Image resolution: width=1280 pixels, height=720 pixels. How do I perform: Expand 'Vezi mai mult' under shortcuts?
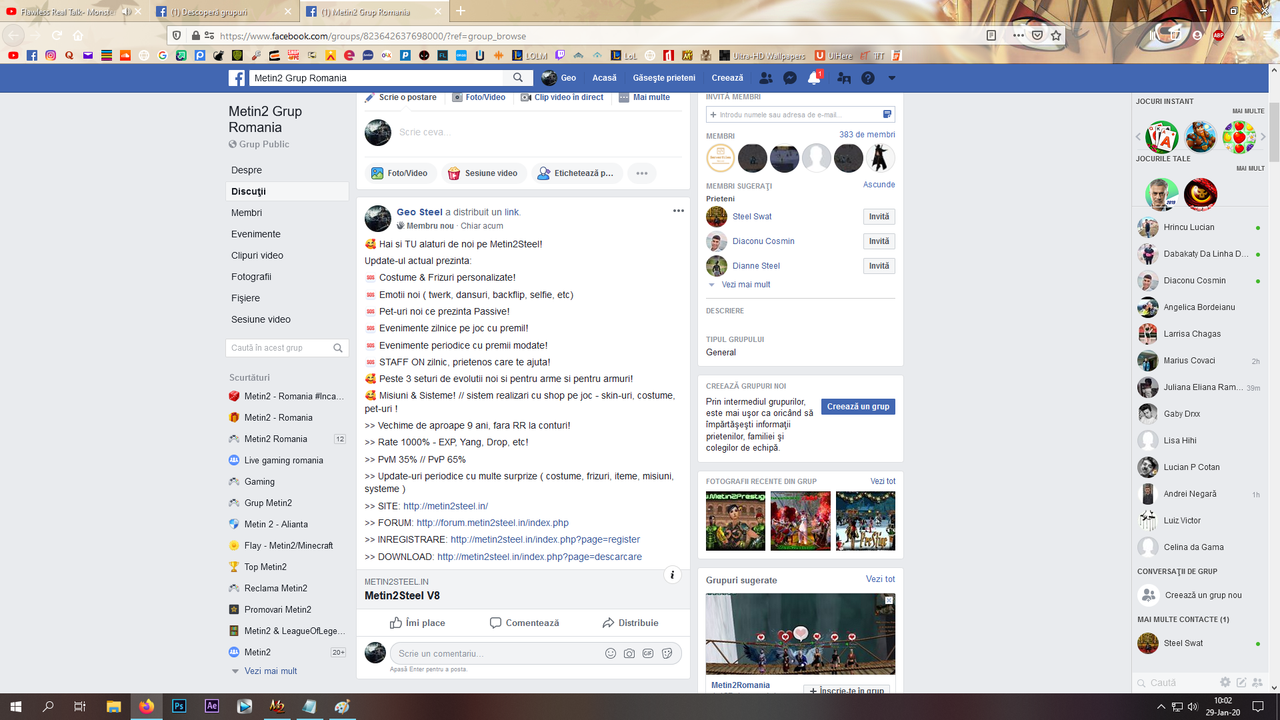pos(271,671)
